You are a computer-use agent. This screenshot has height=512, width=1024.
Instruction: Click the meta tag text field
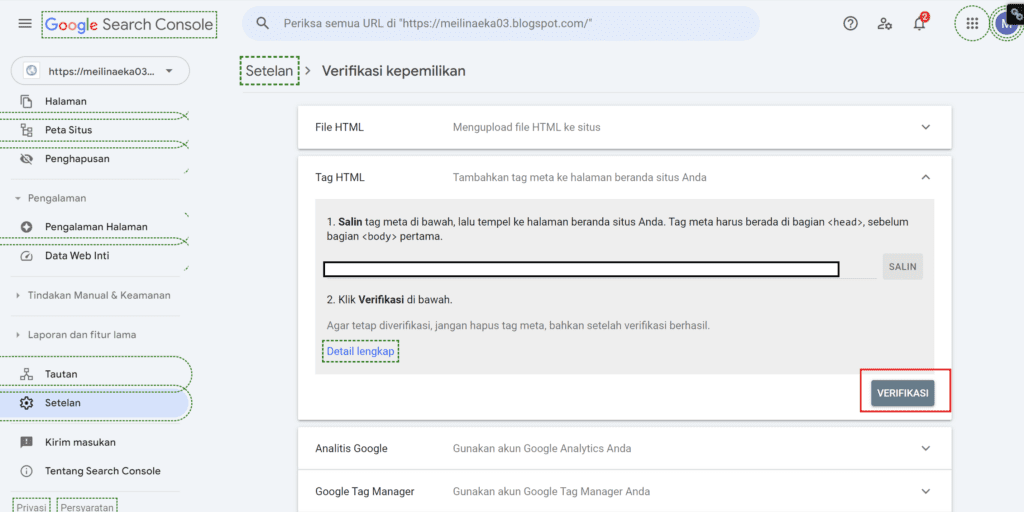click(581, 269)
